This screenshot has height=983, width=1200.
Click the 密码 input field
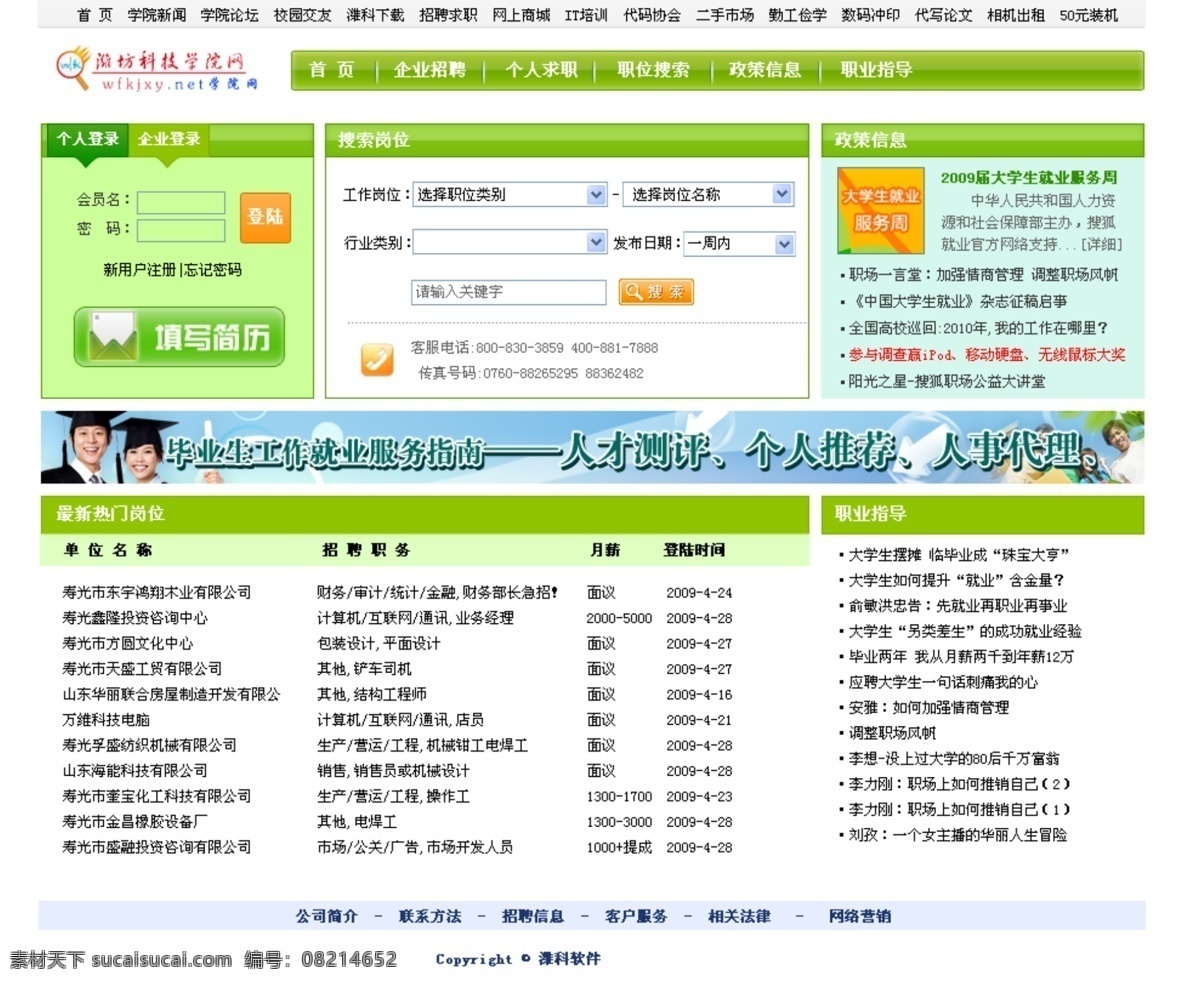pyautogui.click(x=181, y=231)
